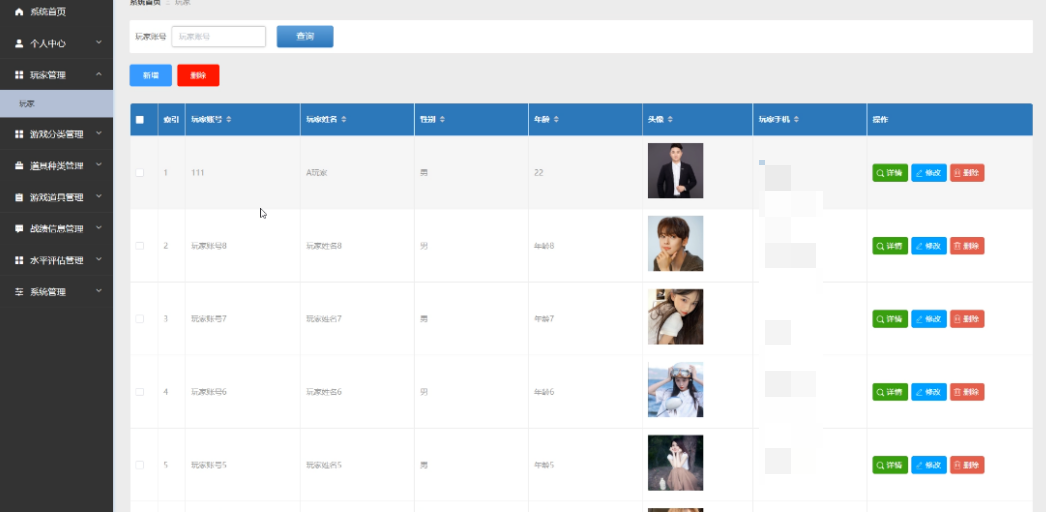Screen dimensions: 1046x520
Task: Click the 游戏道具管理 sidebar icon
Action: 19,197
